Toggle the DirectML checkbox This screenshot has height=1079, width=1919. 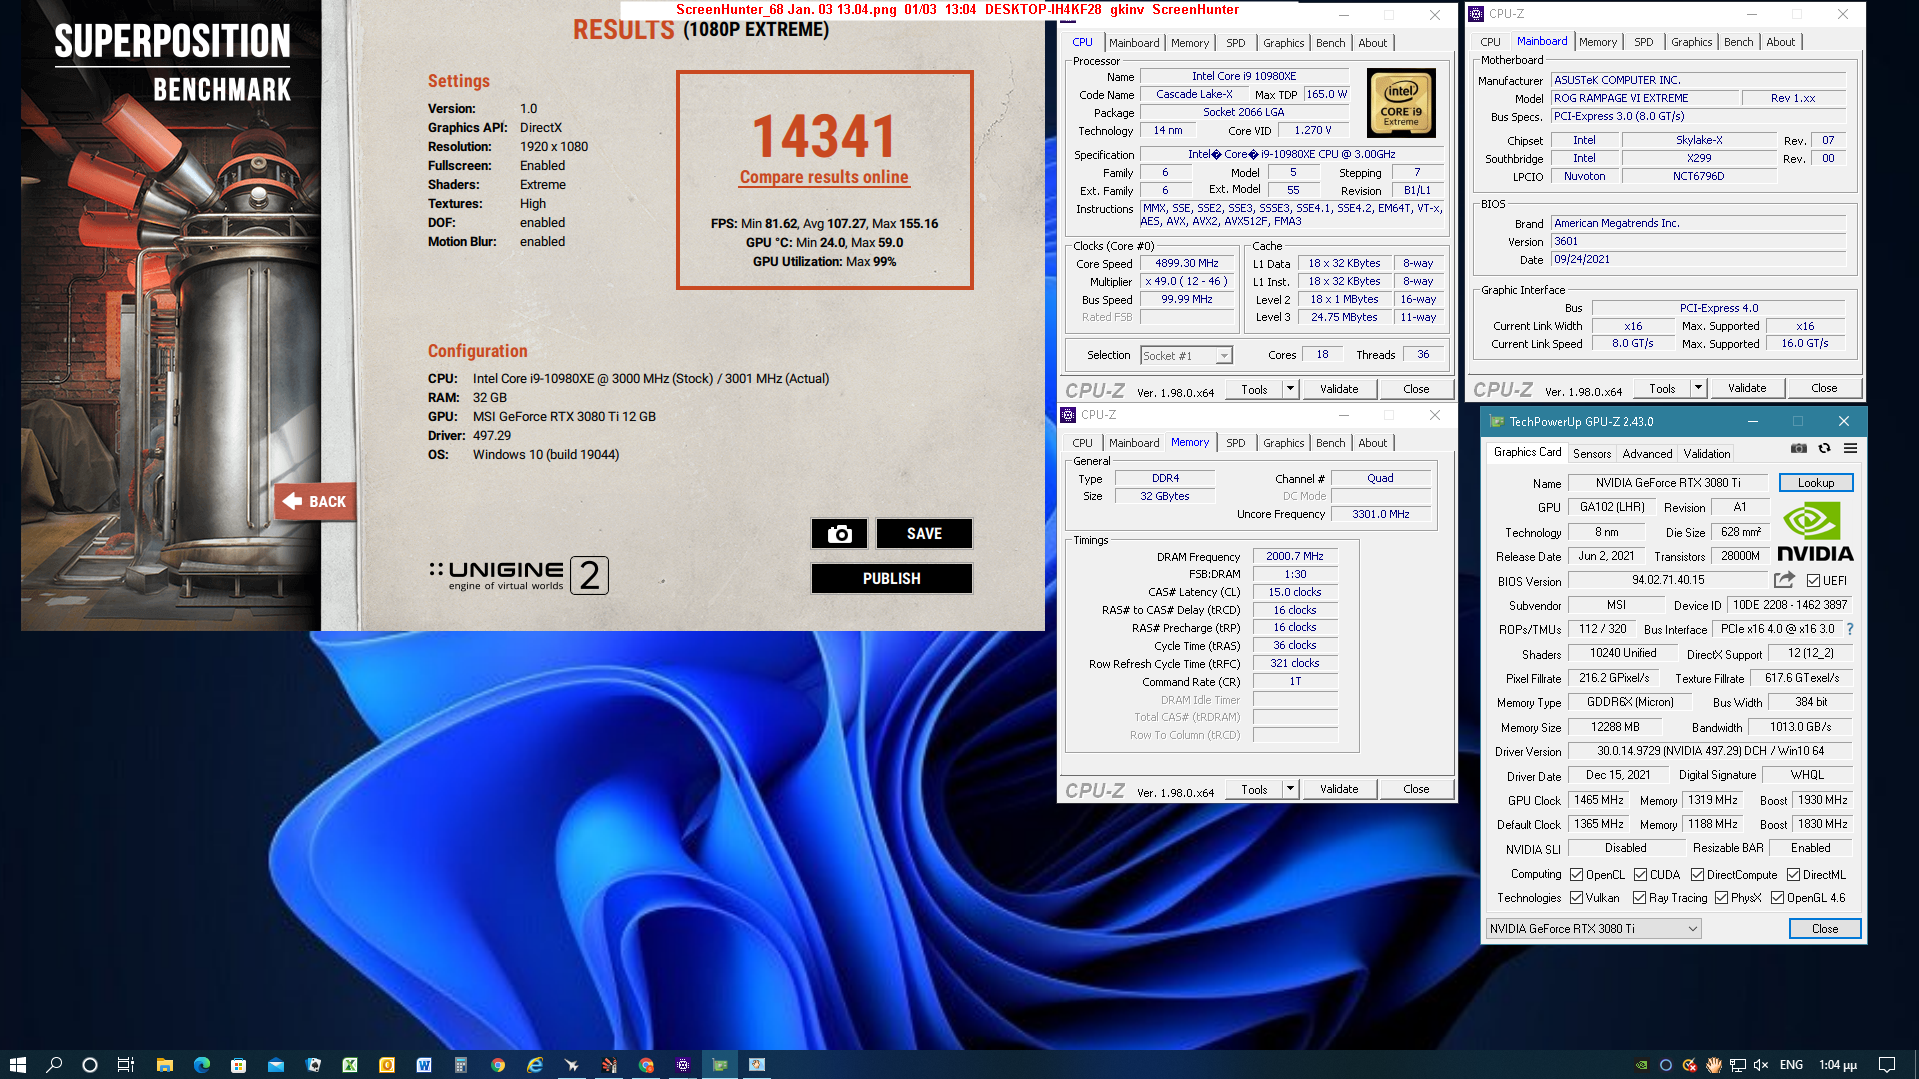pyautogui.click(x=1793, y=874)
